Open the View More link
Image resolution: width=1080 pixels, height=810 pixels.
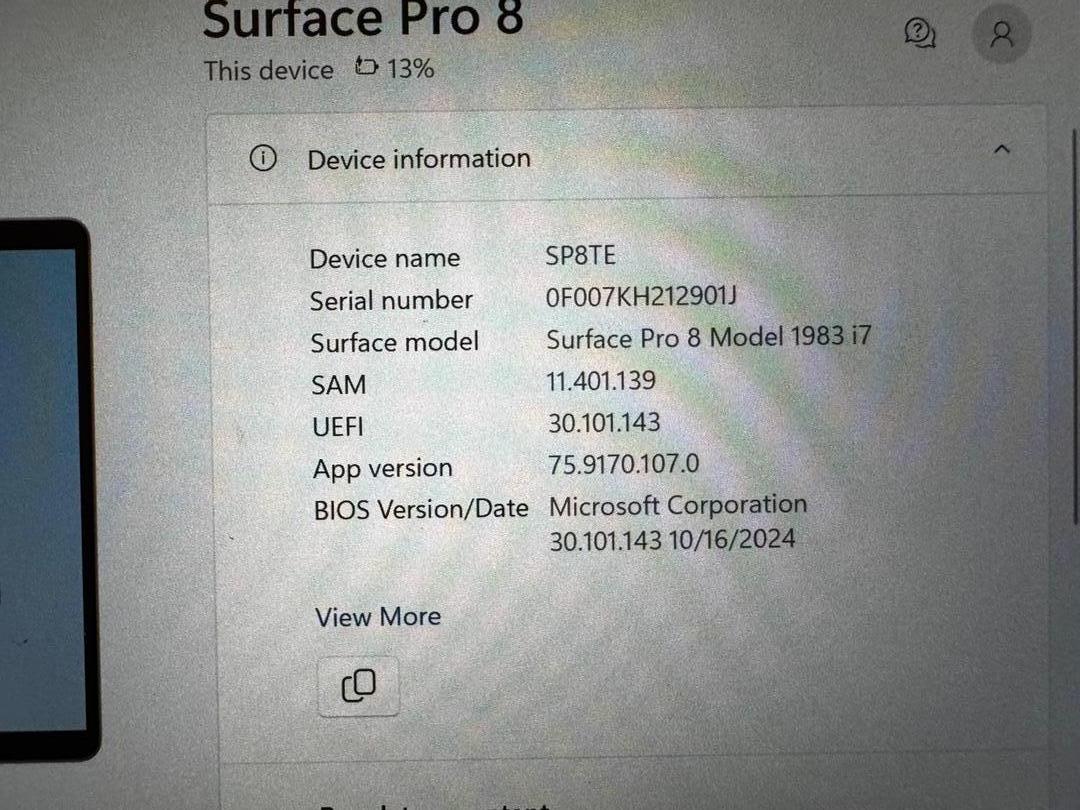coord(378,616)
